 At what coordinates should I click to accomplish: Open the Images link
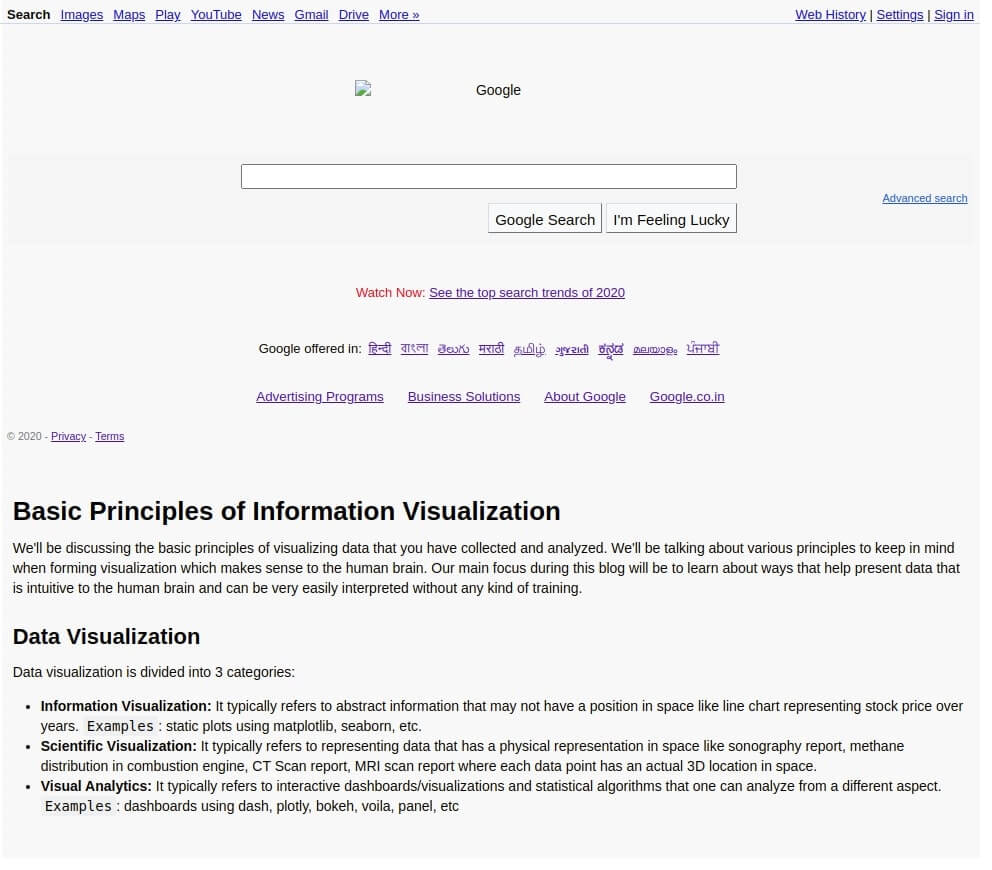click(x=82, y=15)
